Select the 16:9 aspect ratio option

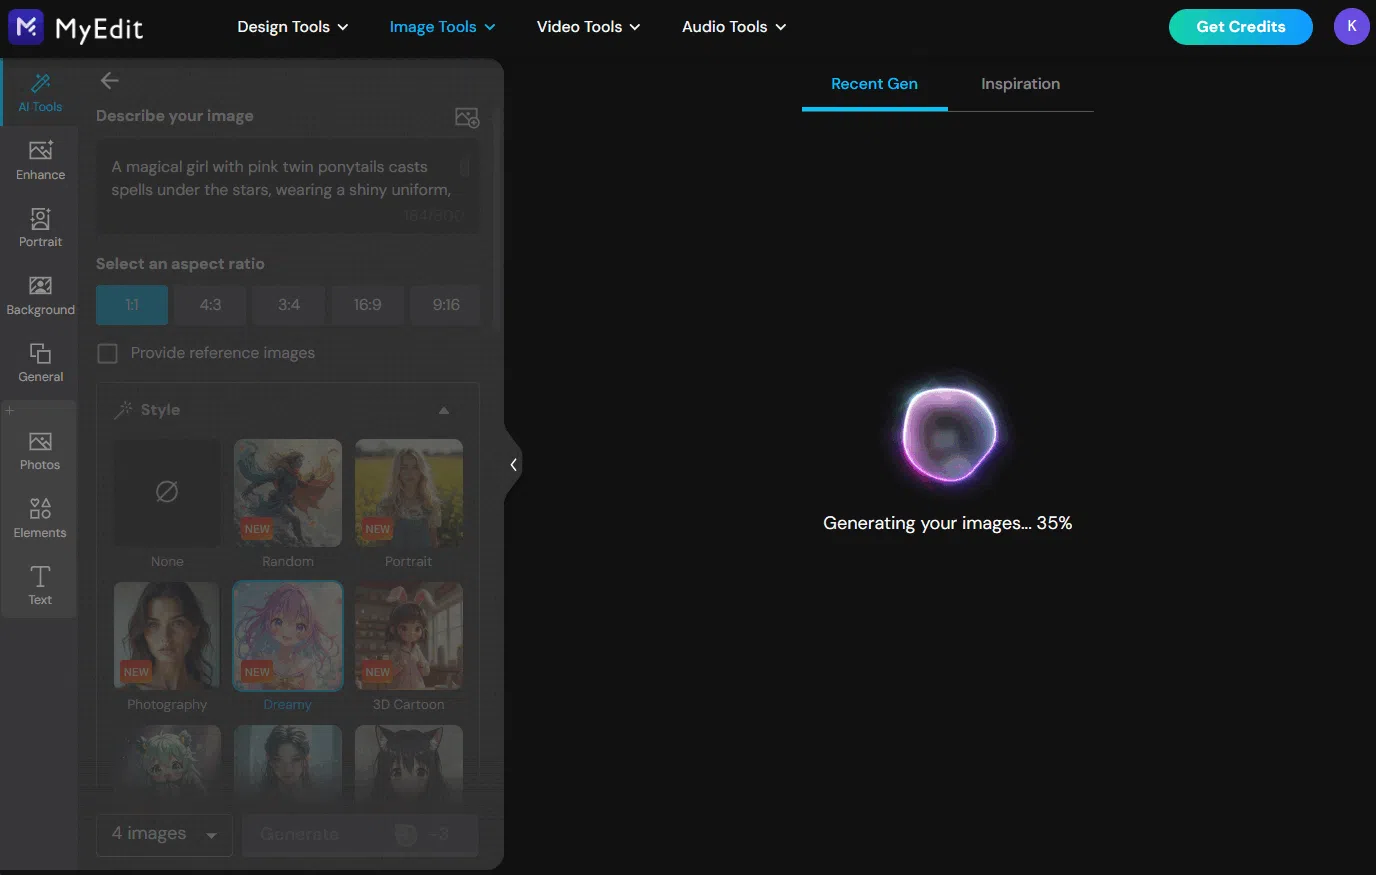pos(367,305)
